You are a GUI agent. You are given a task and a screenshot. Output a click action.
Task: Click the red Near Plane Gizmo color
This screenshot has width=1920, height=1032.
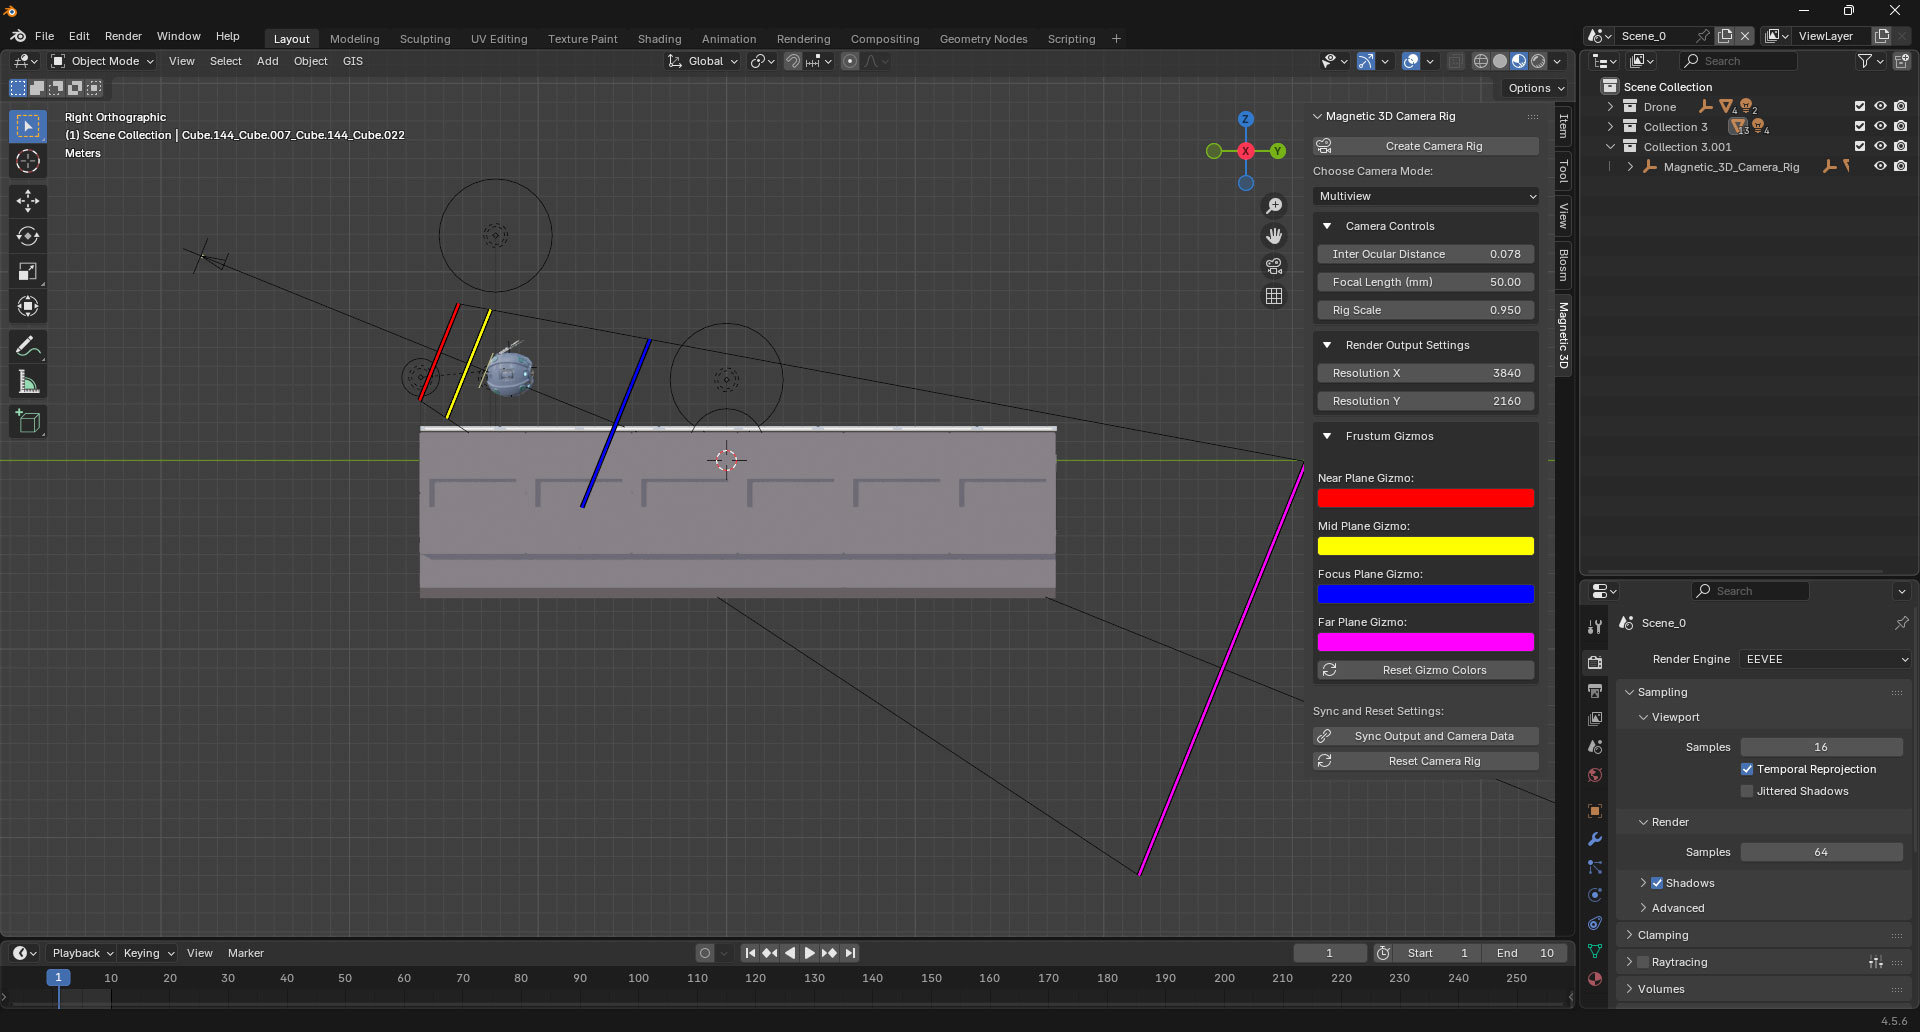[x=1426, y=498]
